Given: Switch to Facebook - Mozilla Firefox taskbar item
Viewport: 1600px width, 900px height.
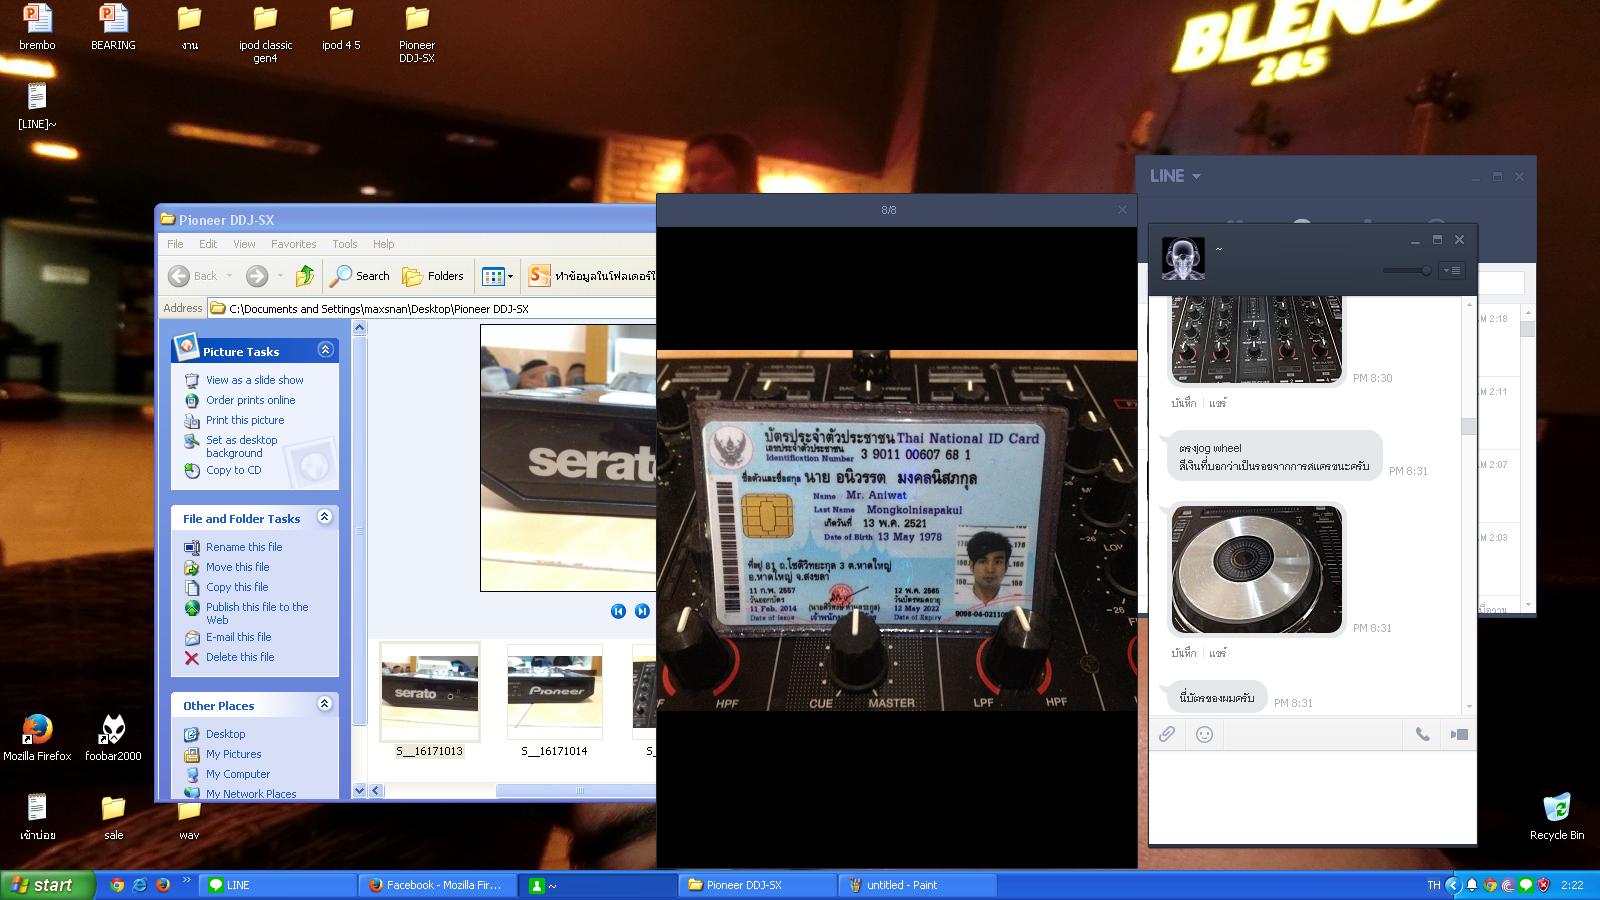Looking at the screenshot, I should [x=439, y=885].
